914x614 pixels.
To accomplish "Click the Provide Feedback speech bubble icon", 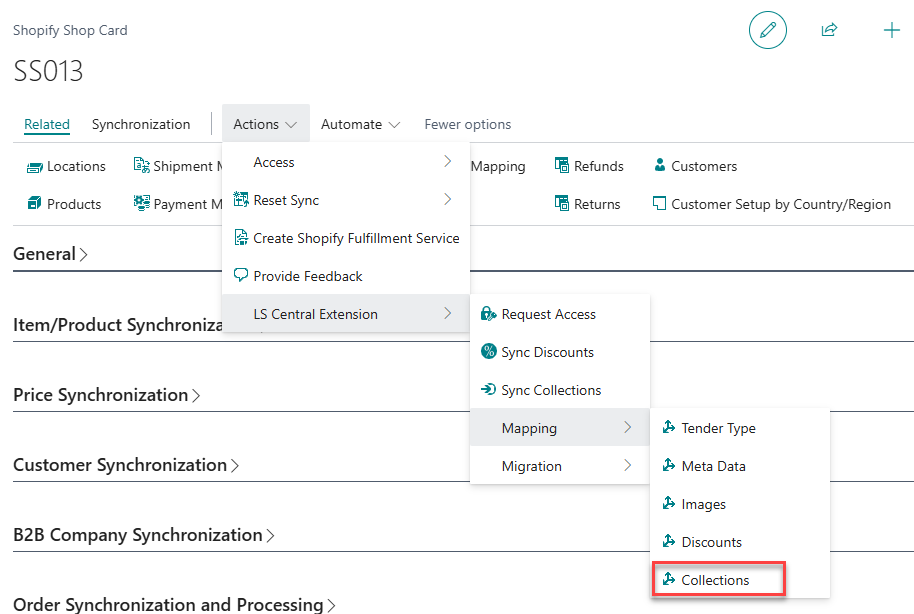I will click(x=241, y=275).
